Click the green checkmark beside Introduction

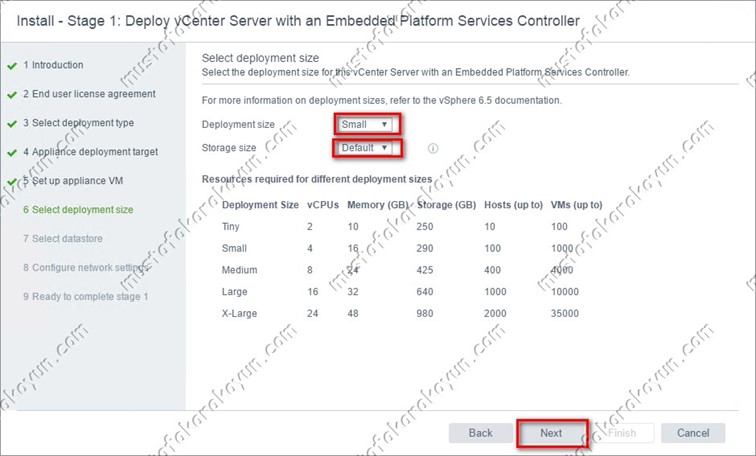coord(12,66)
